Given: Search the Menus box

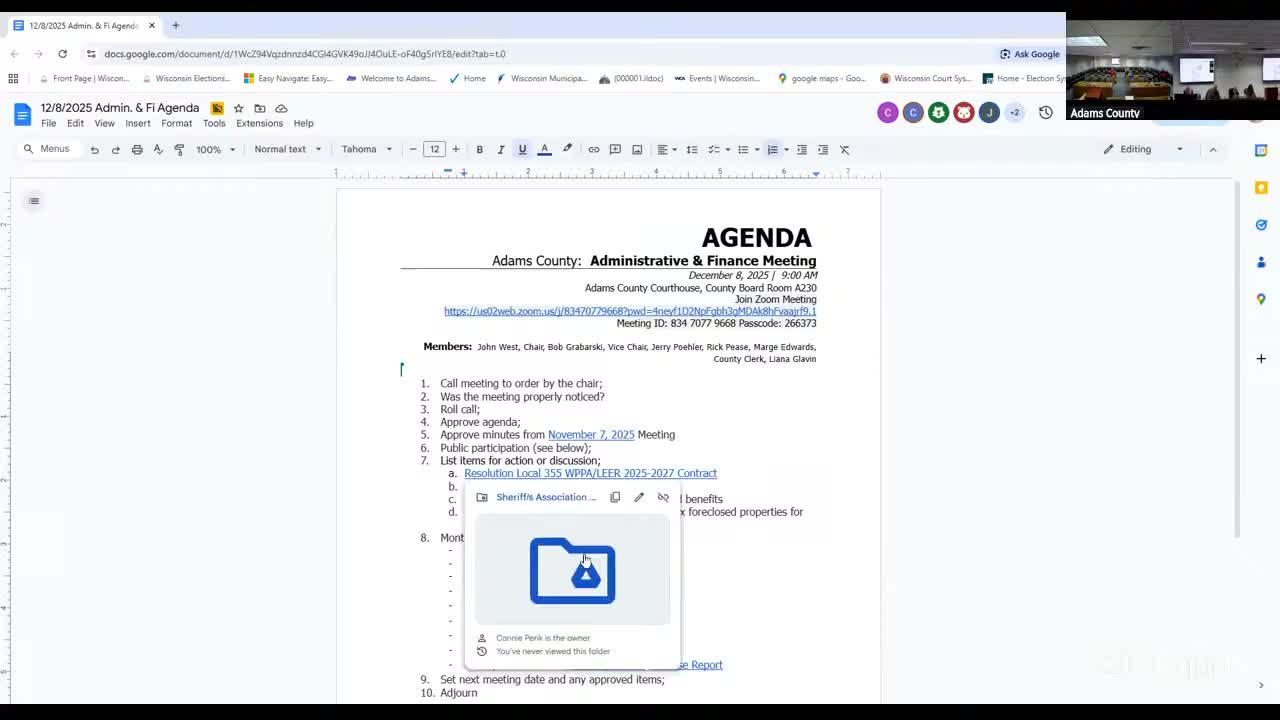Looking at the screenshot, I should tap(47, 149).
